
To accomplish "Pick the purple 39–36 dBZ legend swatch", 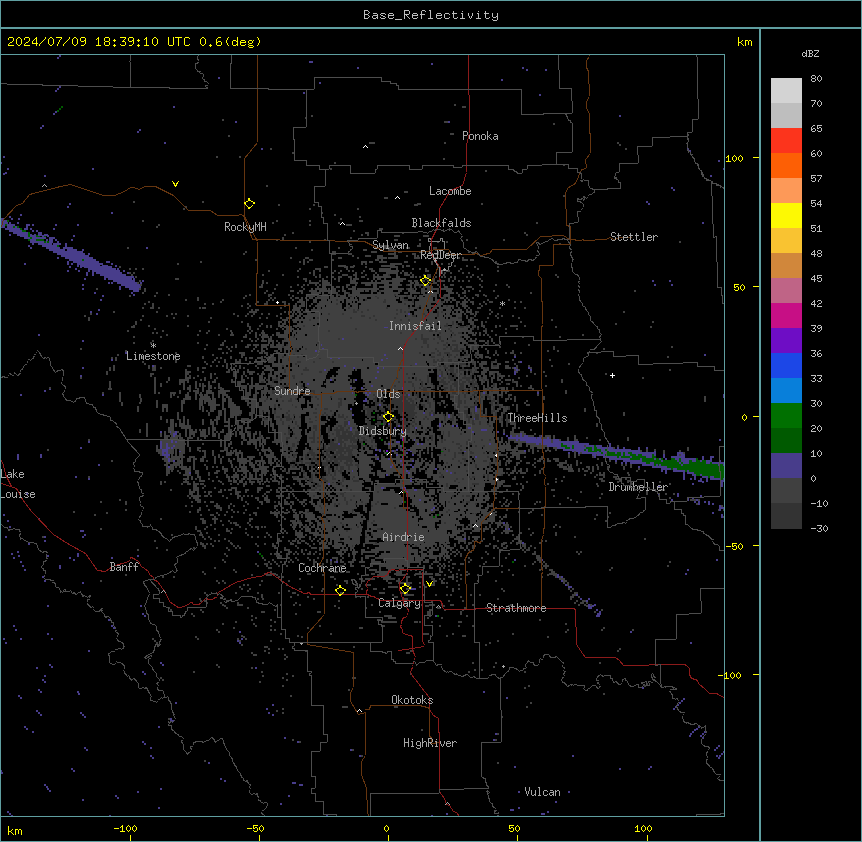I will pyautogui.click(x=786, y=341).
